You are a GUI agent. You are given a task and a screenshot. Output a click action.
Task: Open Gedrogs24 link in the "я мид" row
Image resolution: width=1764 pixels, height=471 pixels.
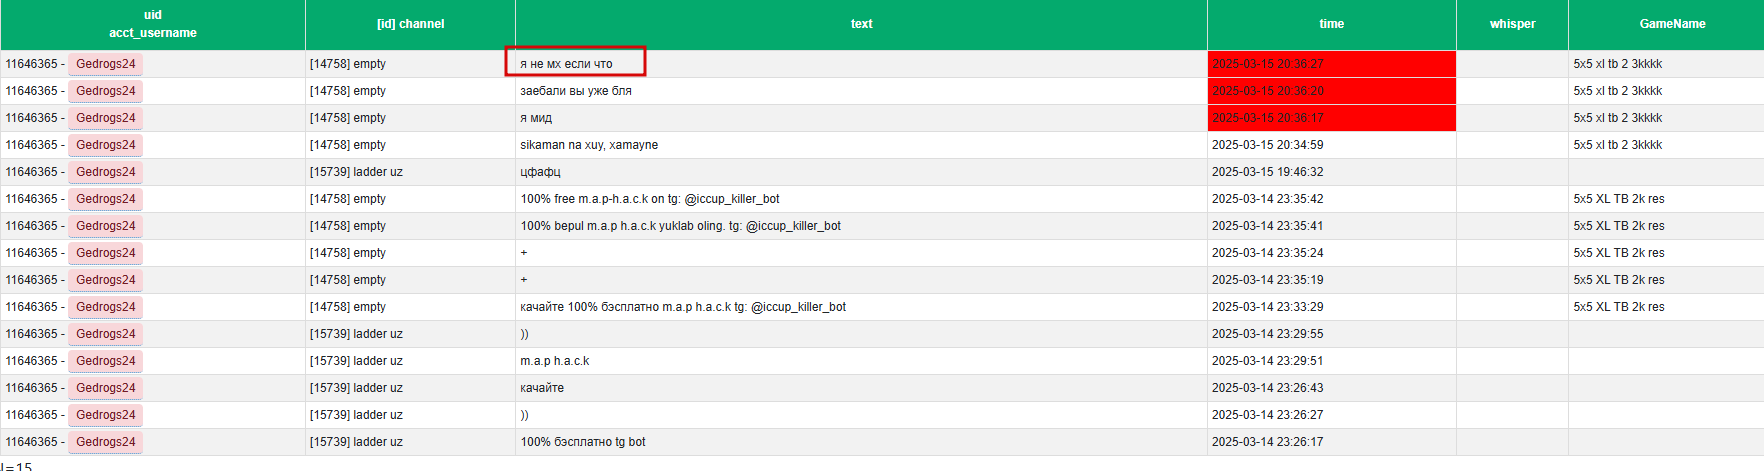pos(106,118)
